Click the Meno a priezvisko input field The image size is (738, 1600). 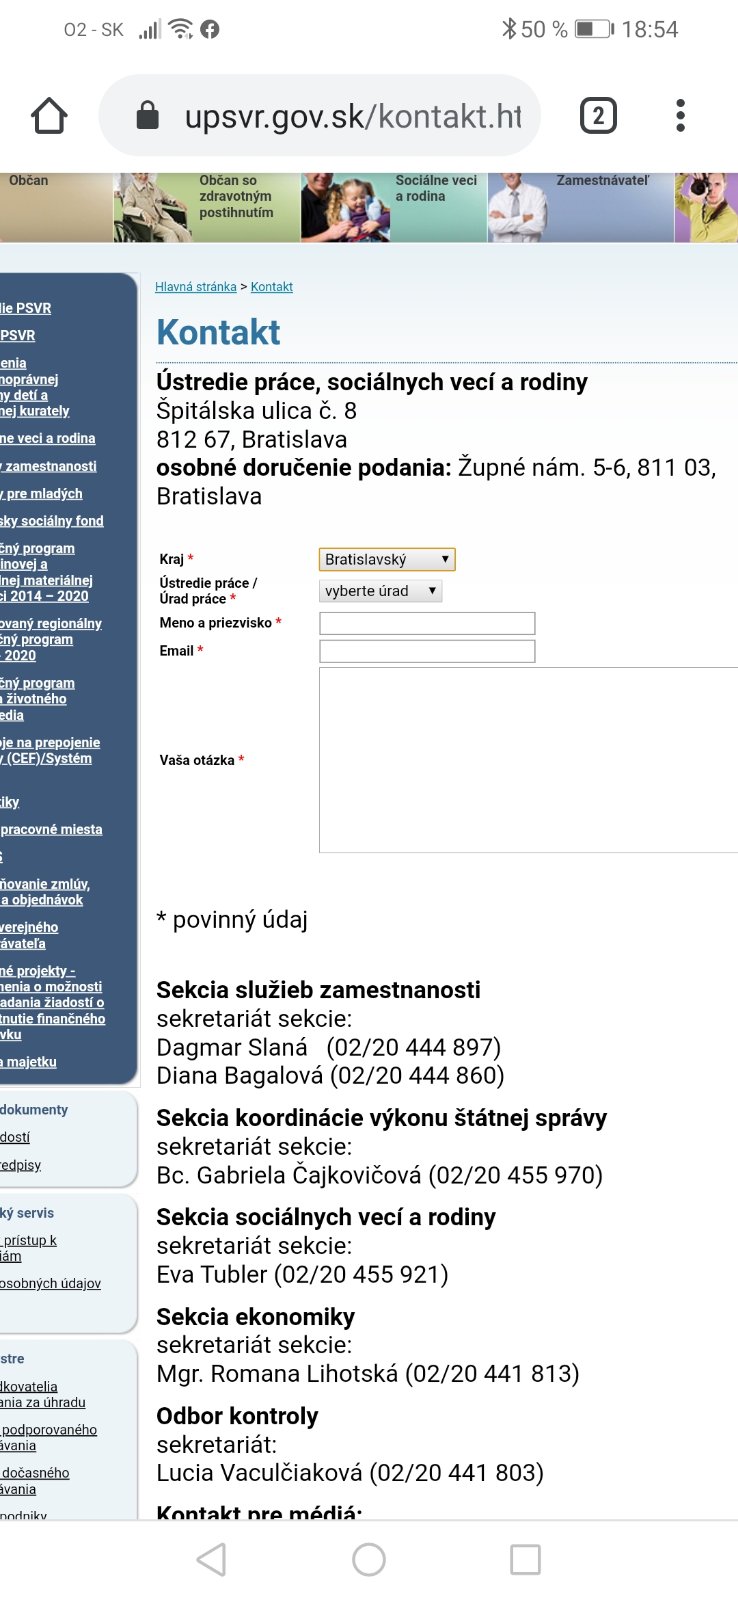click(427, 623)
